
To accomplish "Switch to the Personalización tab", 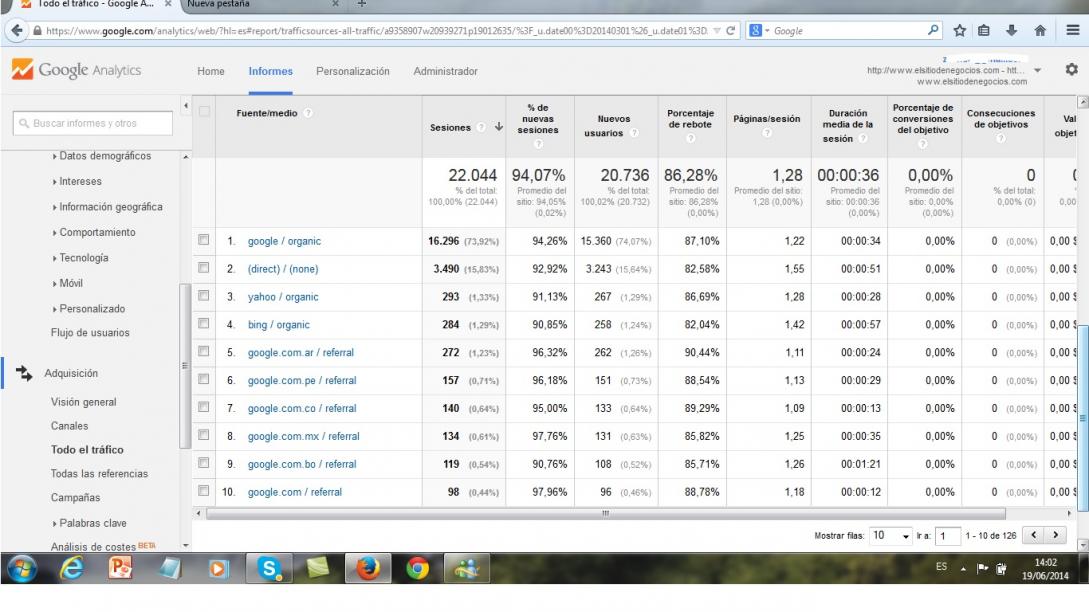I will coord(353,71).
